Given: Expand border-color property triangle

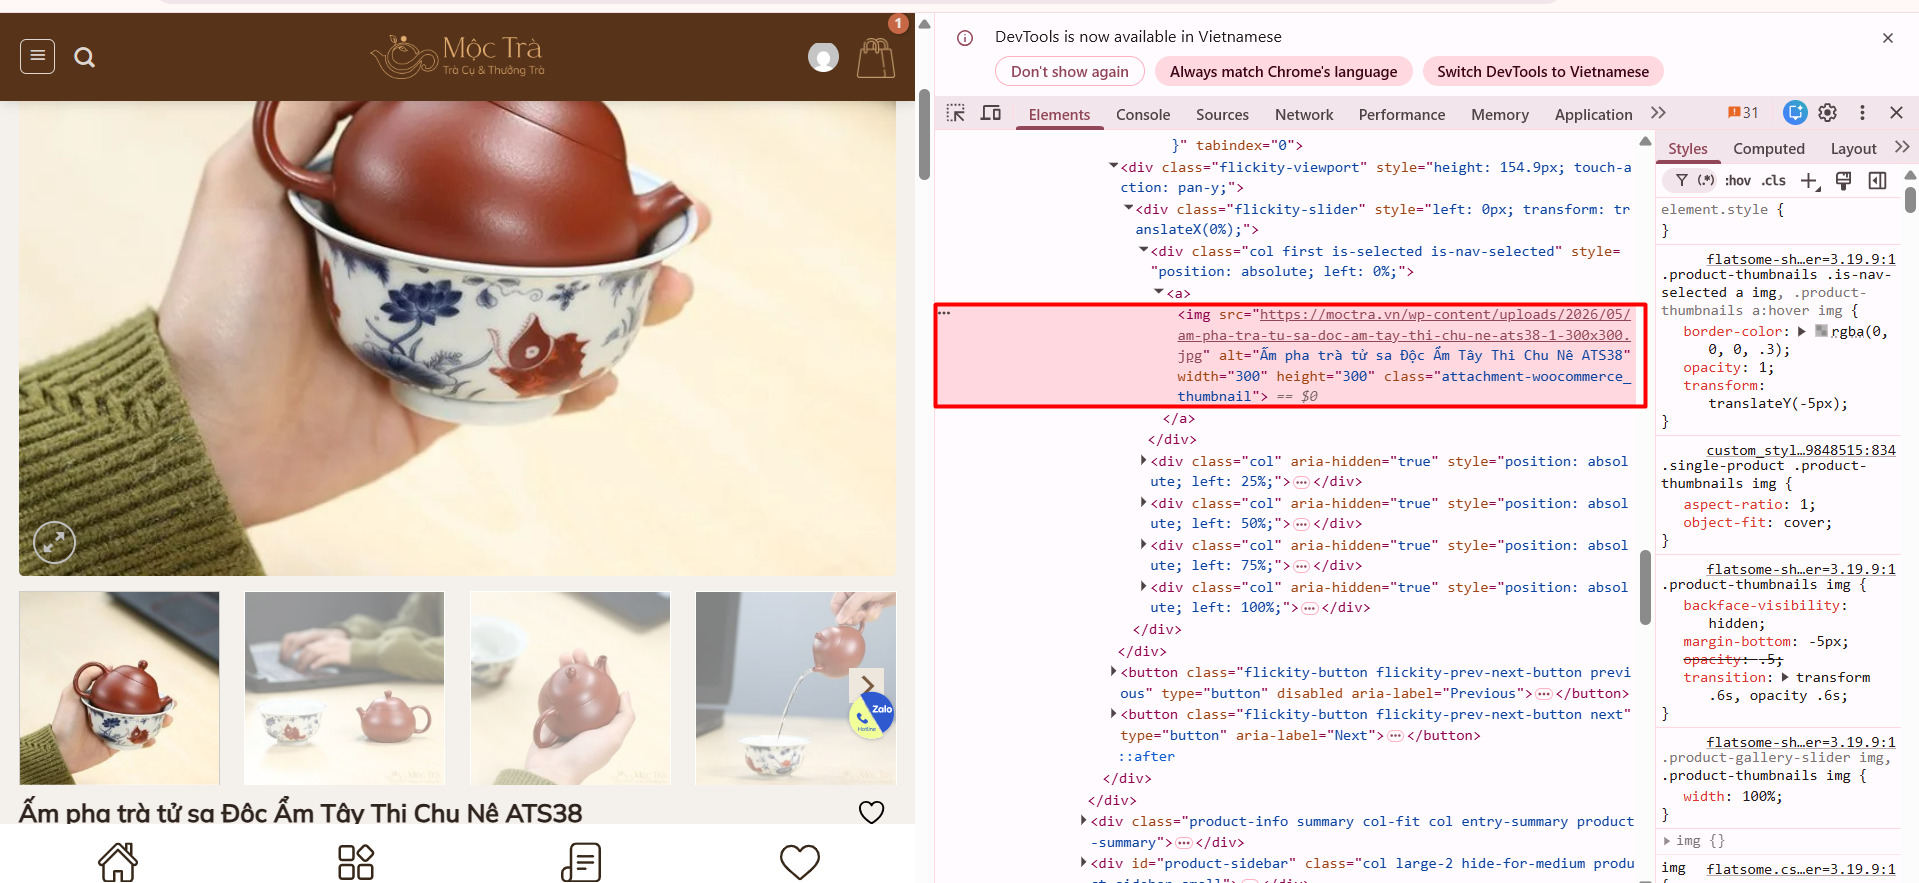Looking at the screenshot, I should coord(1802,331).
